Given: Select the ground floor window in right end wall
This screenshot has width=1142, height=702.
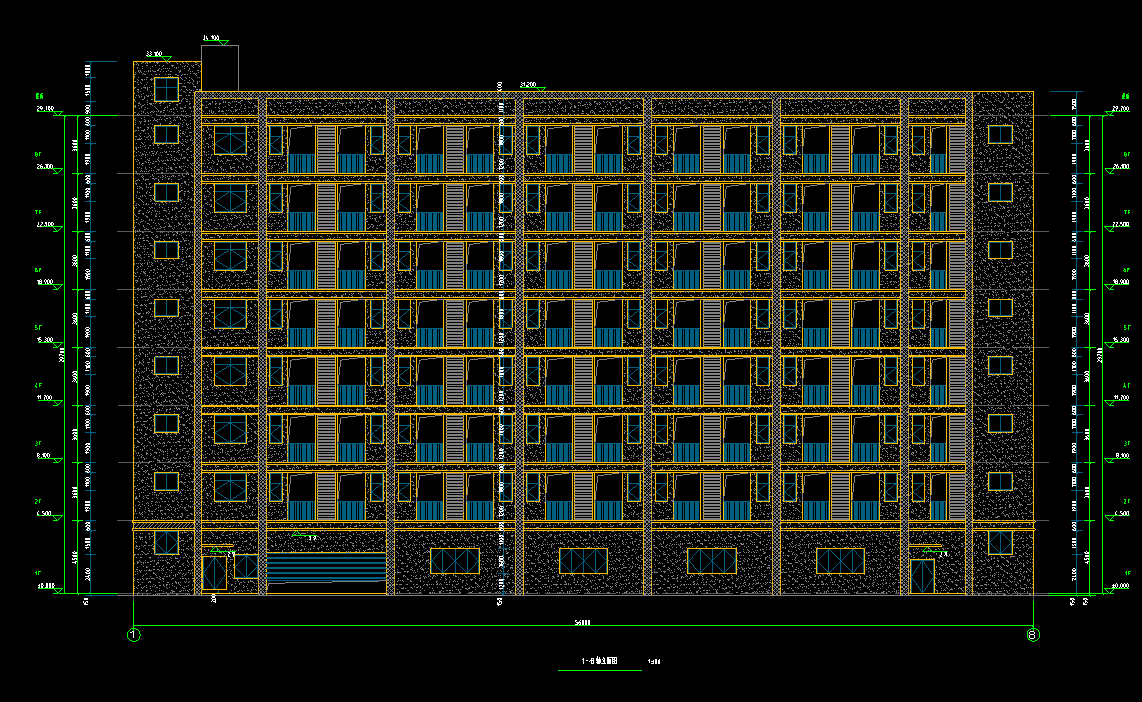Looking at the screenshot, I should click(x=1000, y=543).
